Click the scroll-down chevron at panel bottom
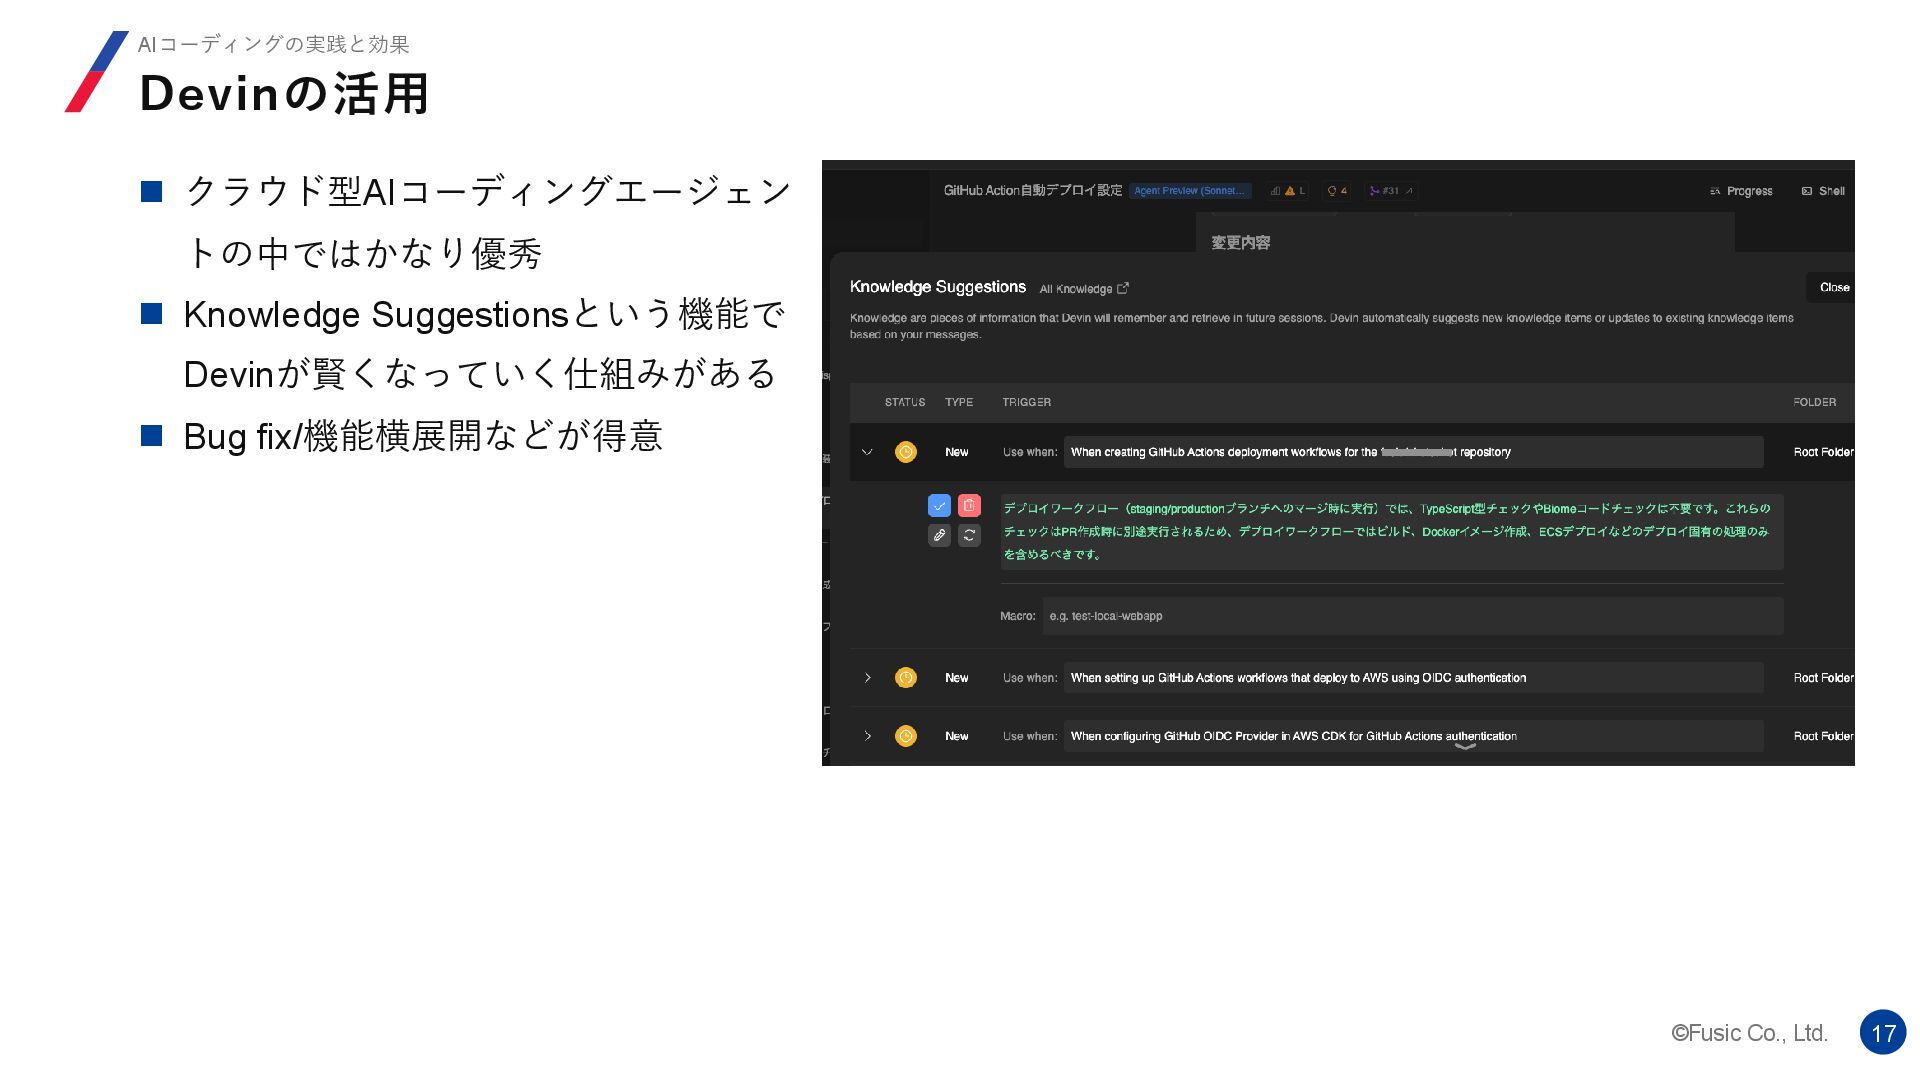 [x=1465, y=747]
